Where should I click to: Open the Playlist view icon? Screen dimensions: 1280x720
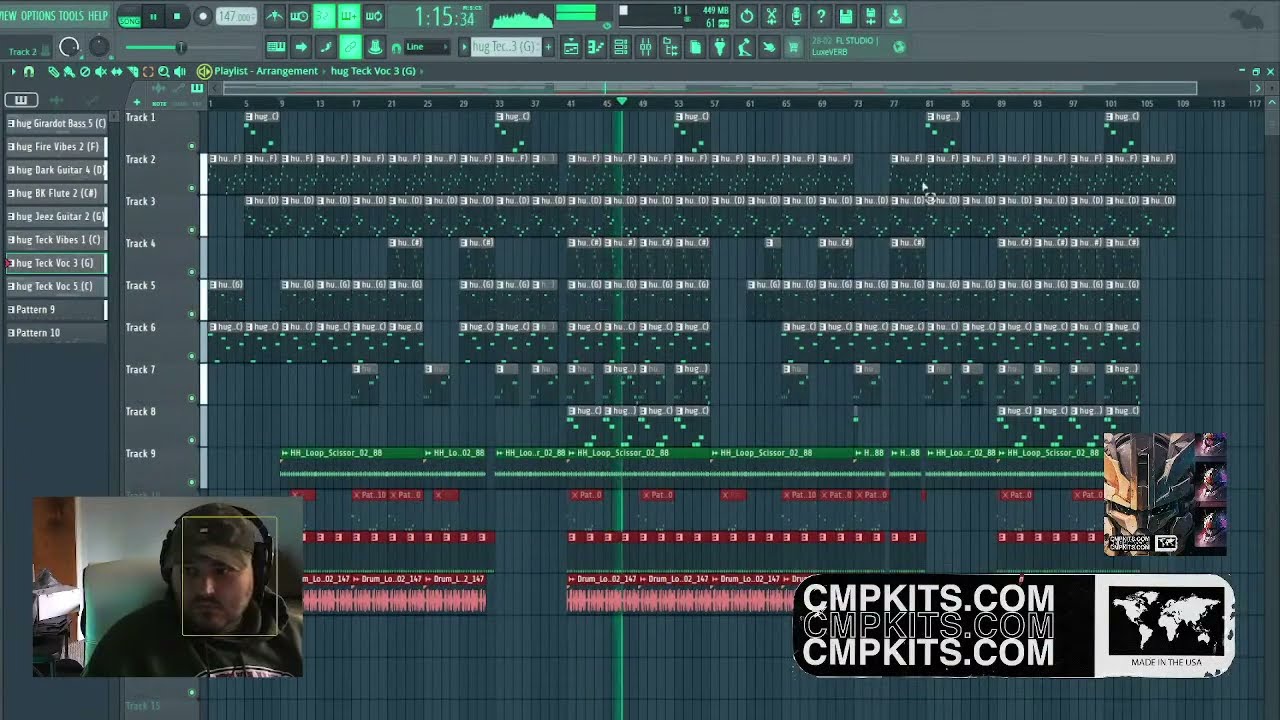point(571,47)
